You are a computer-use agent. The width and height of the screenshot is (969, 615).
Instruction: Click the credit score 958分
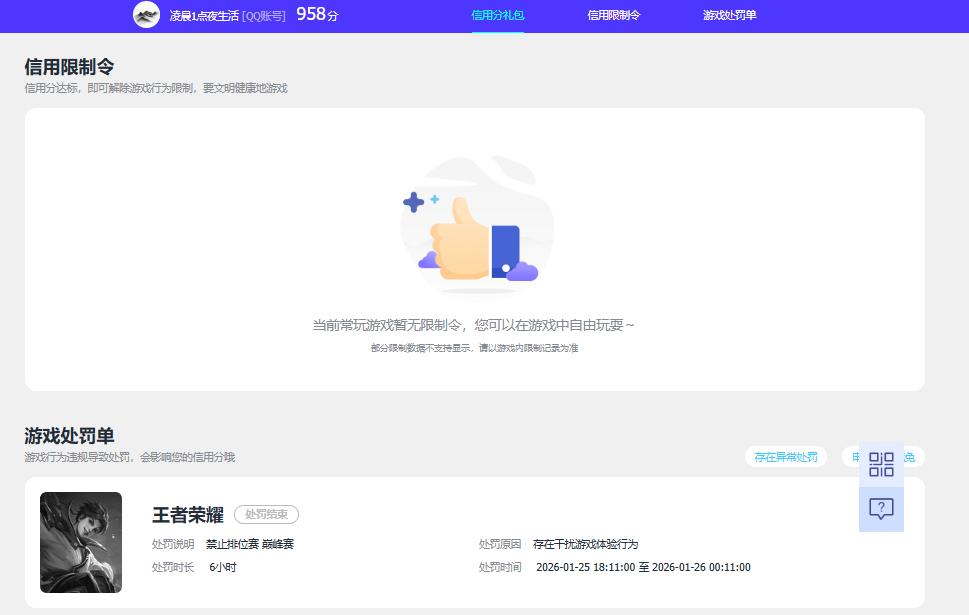[317, 14]
